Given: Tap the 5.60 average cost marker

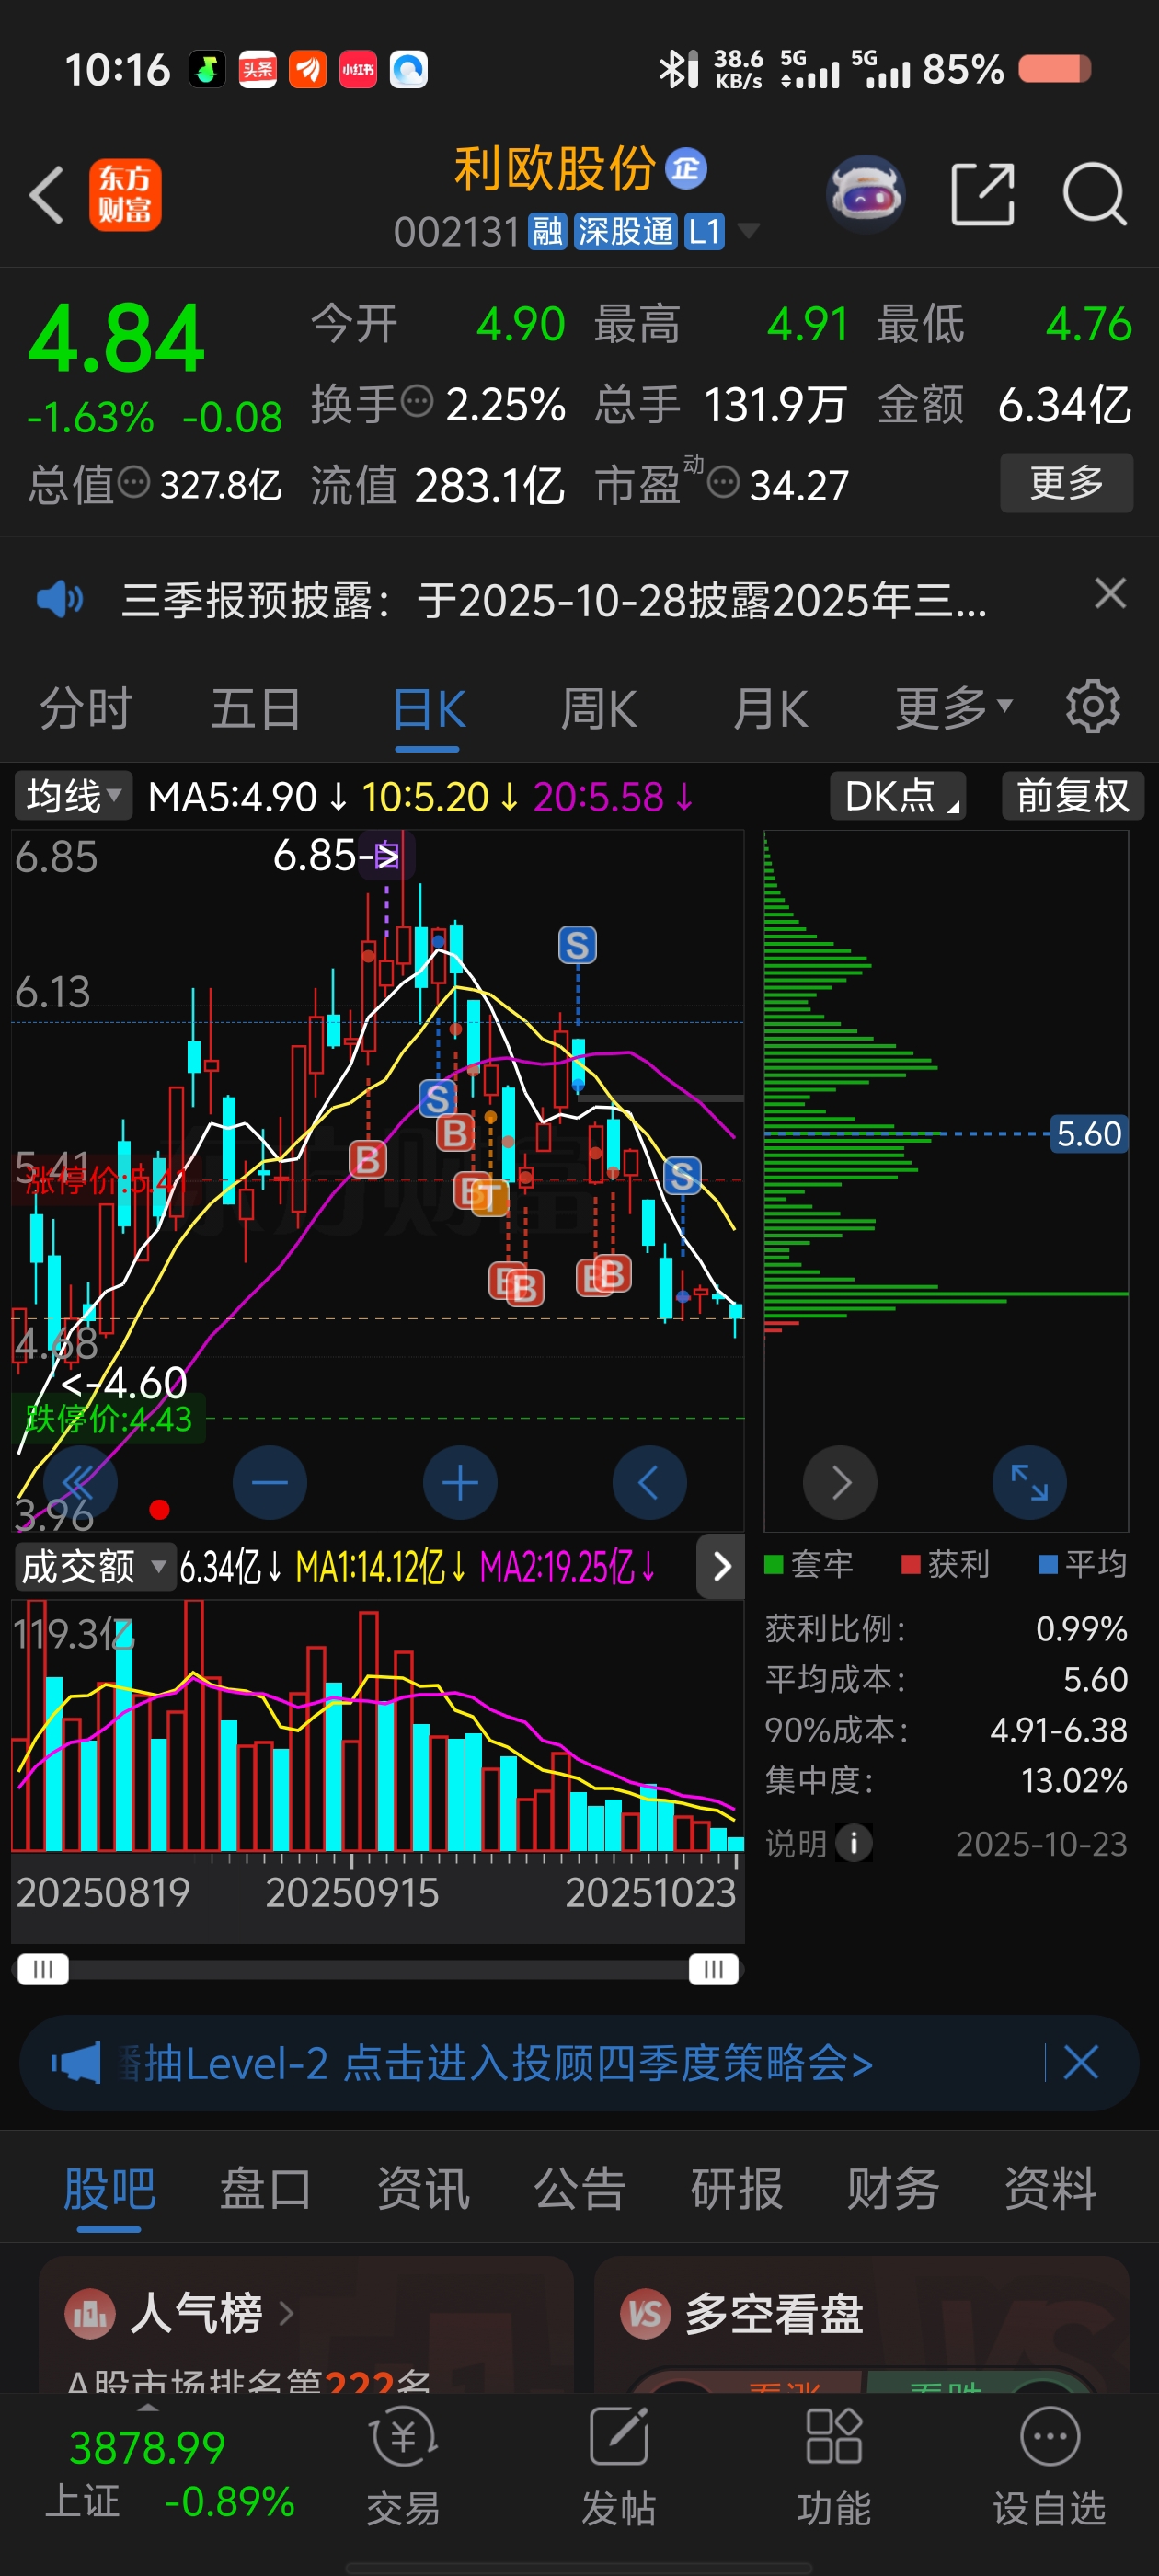Looking at the screenshot, I should pyautogui.click(x=1088, y=1134).
